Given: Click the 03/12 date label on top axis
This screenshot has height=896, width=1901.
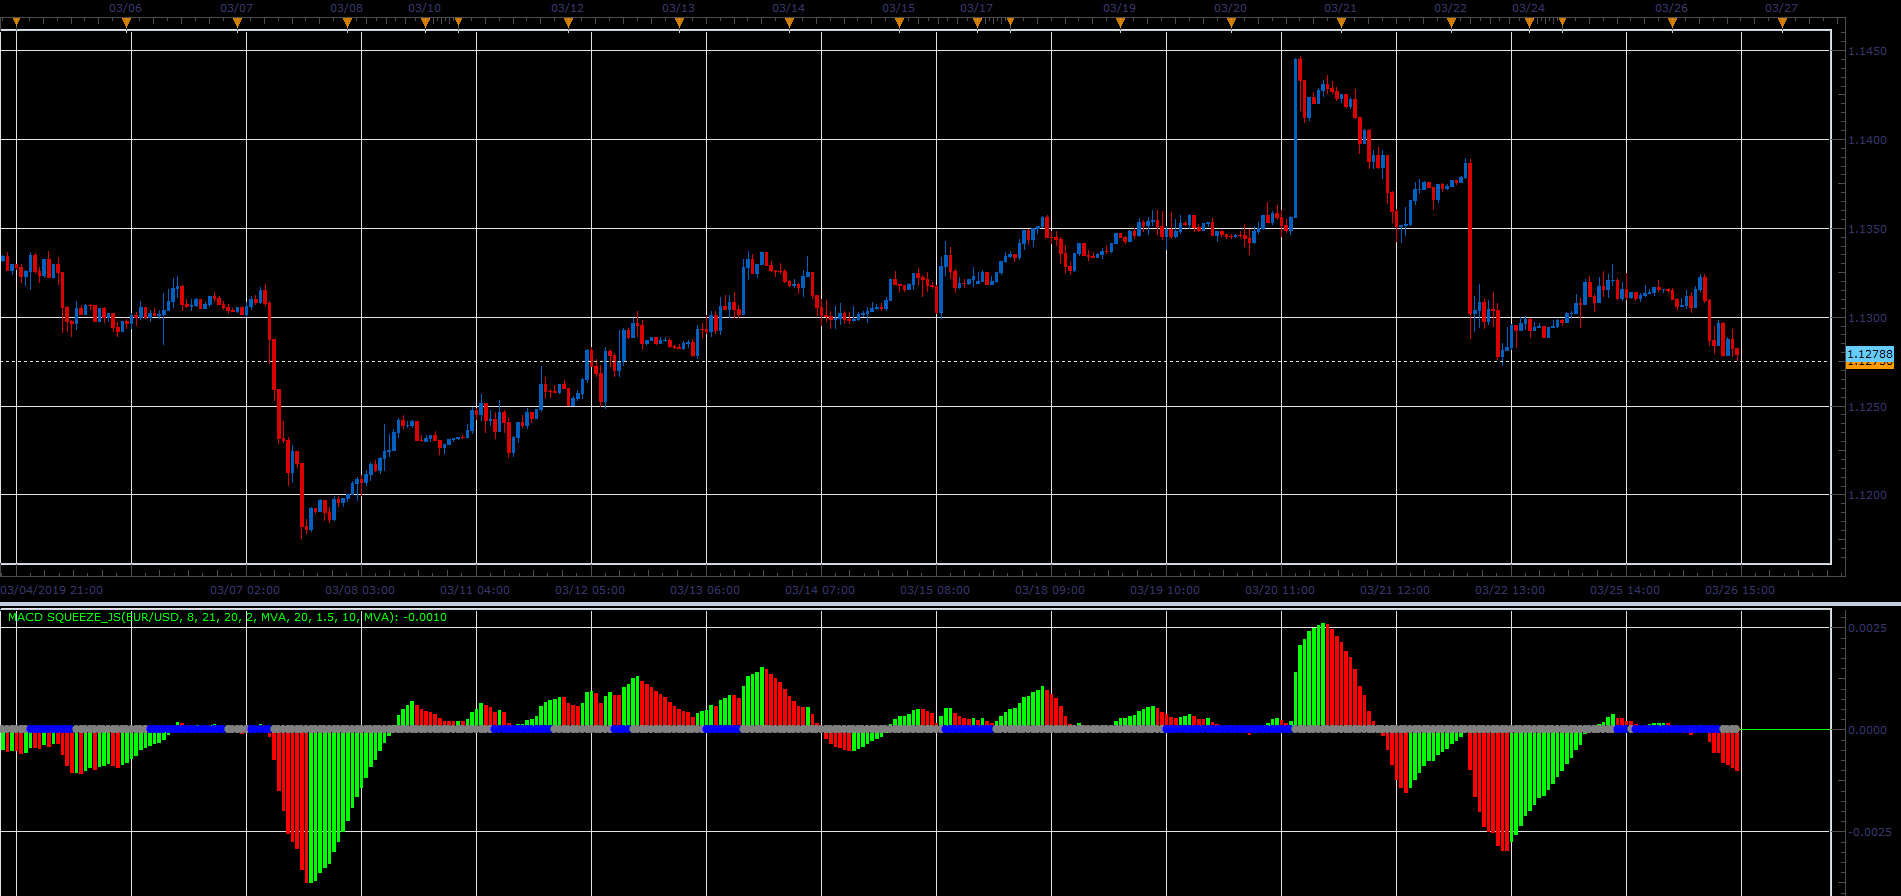Looking at the screenshot, I should 567,7.
